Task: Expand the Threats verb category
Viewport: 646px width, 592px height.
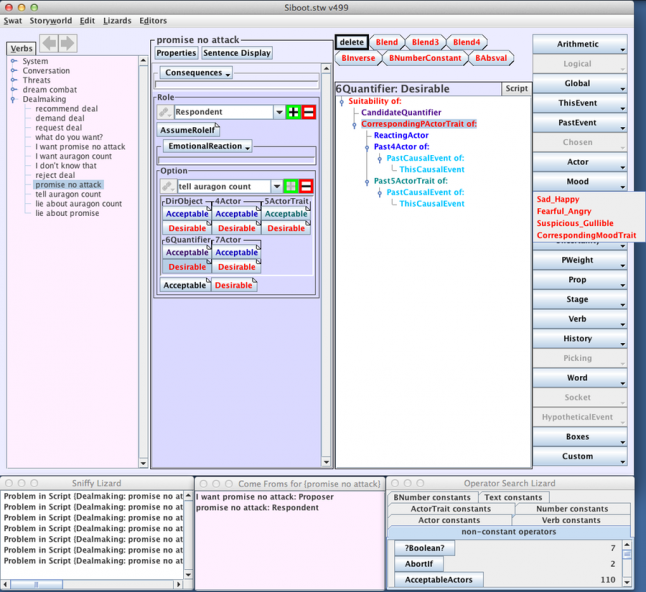Action: tap(14, 80)
